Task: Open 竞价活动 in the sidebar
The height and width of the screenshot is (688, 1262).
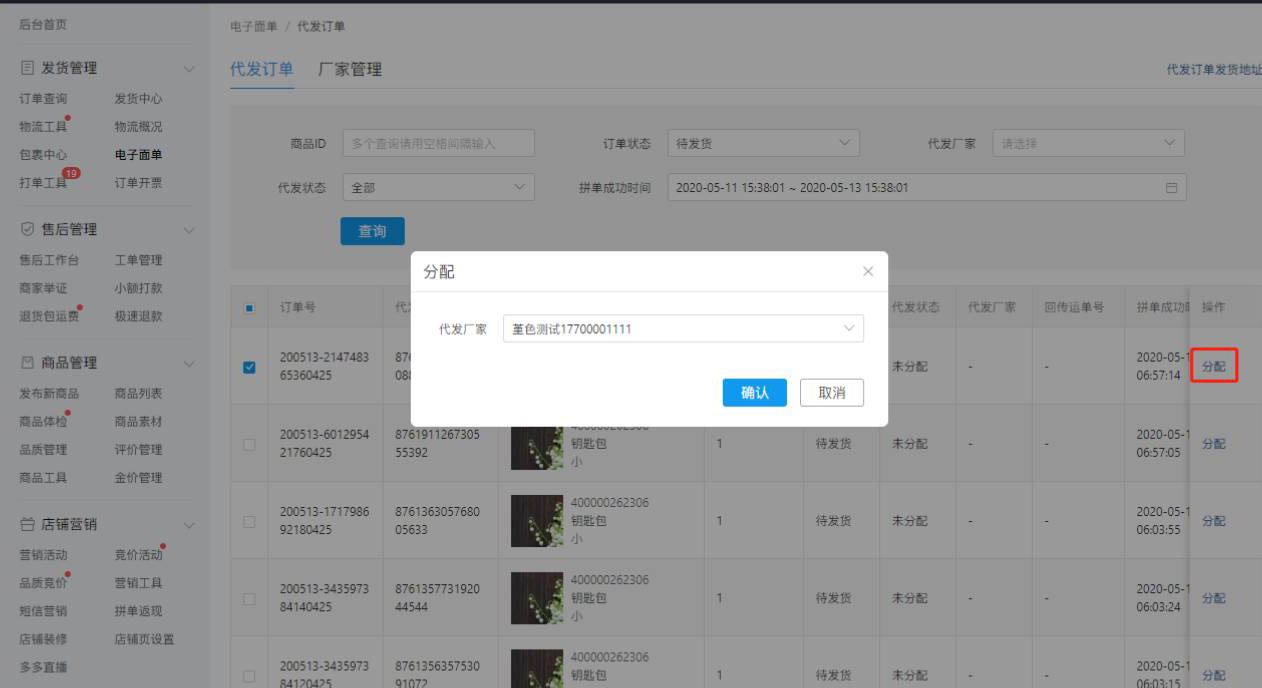Action: point(138,555)
